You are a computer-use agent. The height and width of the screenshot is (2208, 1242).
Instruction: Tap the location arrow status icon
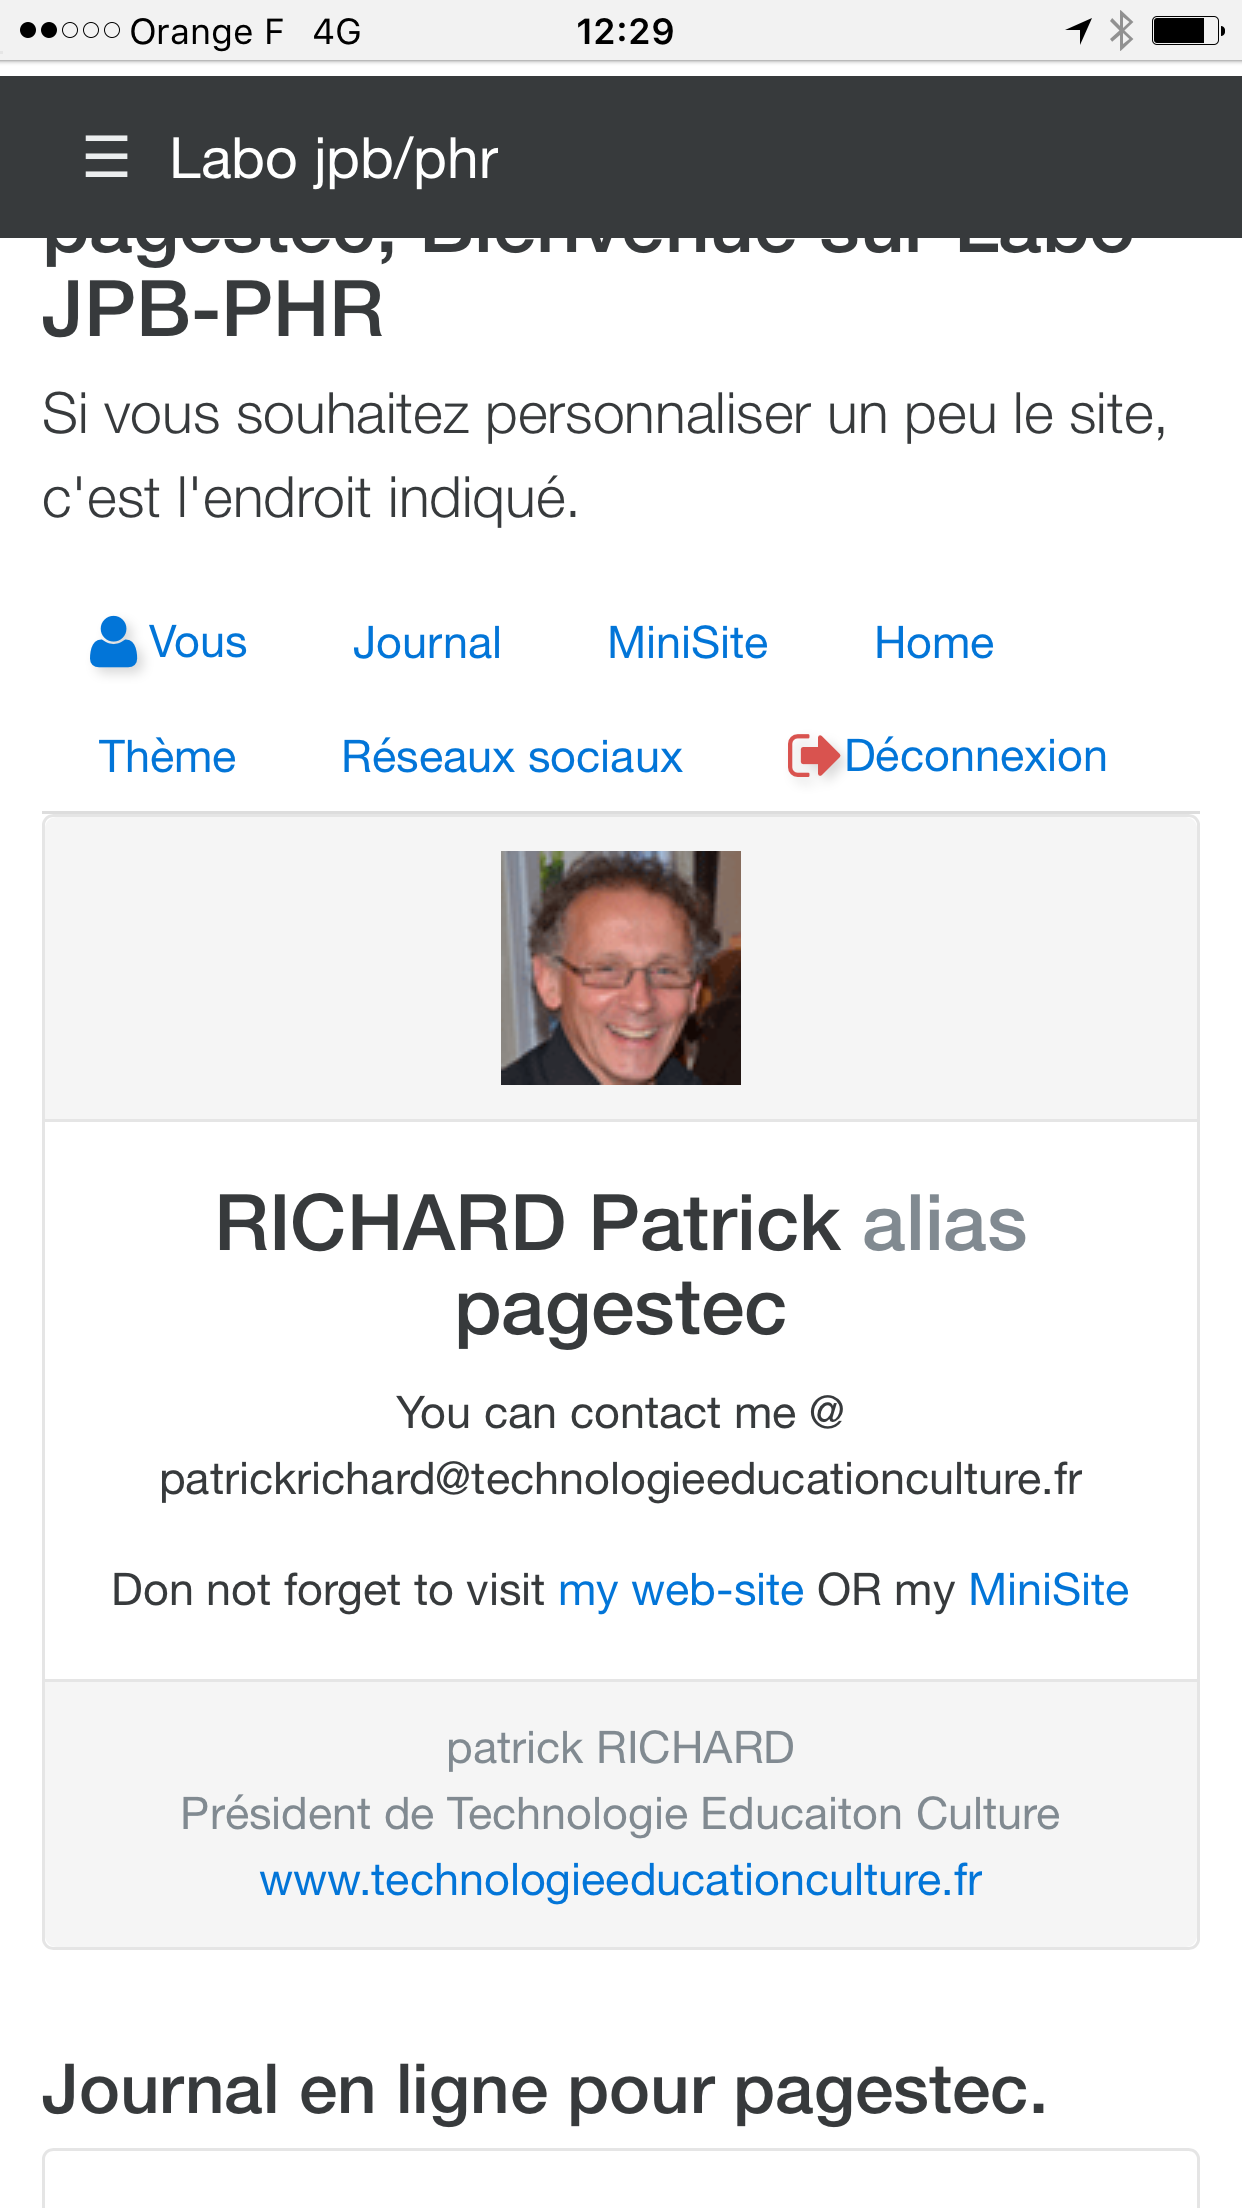[x=1079, y=31]
